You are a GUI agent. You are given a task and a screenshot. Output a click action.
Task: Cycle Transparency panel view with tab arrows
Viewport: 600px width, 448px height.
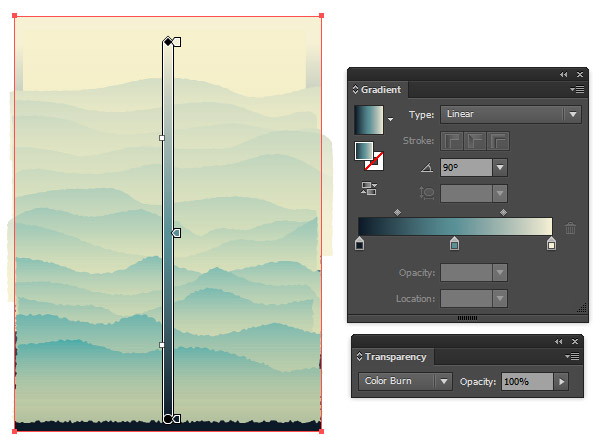point(359,357)
